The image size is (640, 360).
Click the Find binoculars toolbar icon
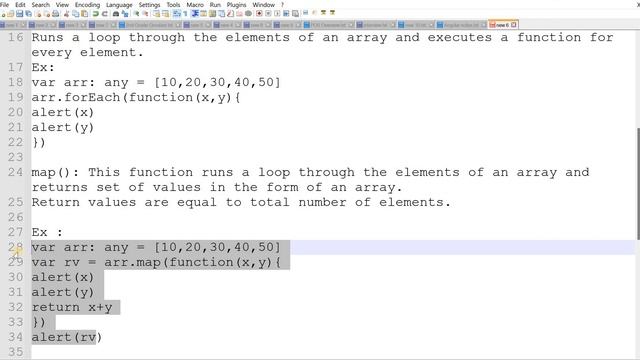116,13
